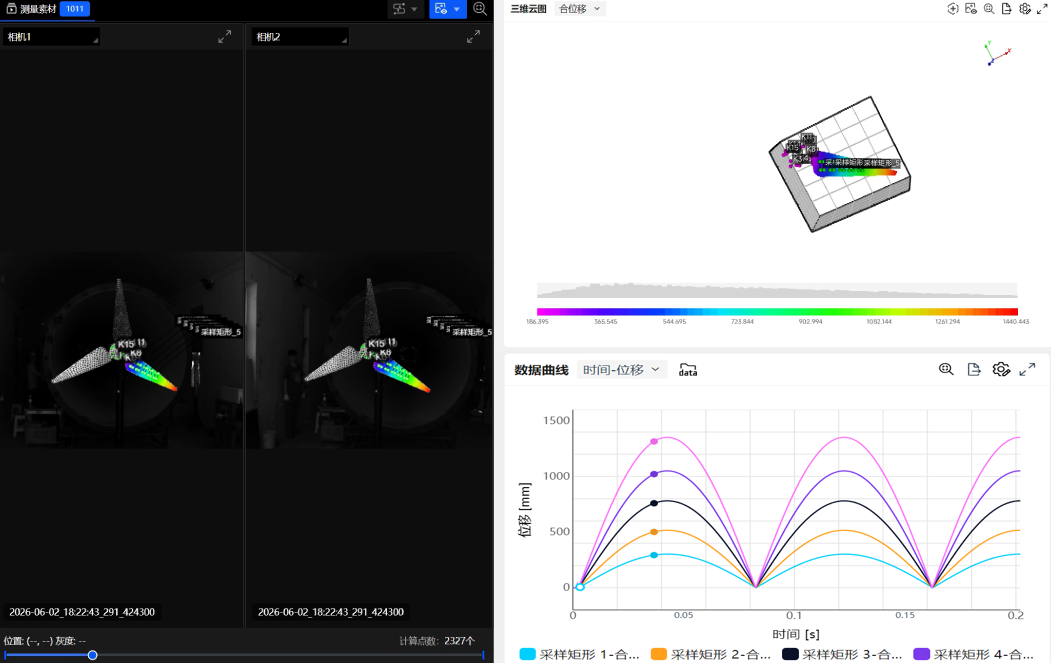
Task: Click the colored blade overlay in 相机2
Action: pos(402,377)
